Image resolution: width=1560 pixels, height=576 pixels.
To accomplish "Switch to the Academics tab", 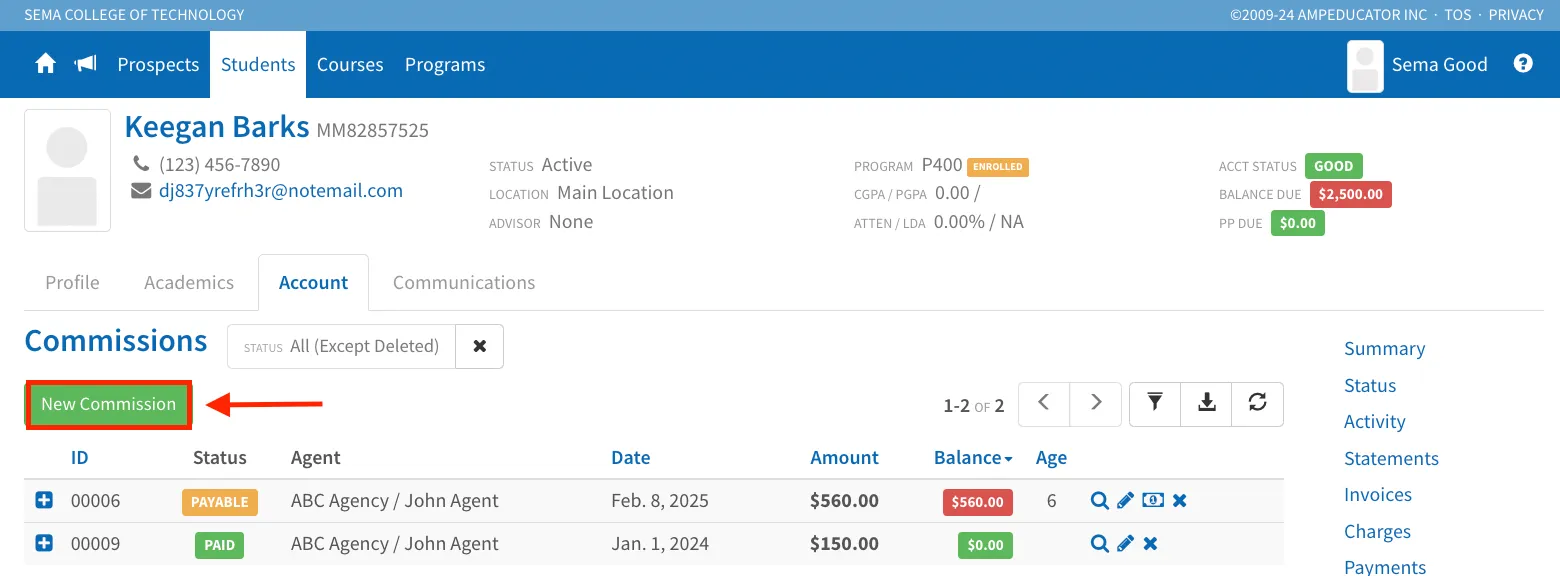I will 189,283.
